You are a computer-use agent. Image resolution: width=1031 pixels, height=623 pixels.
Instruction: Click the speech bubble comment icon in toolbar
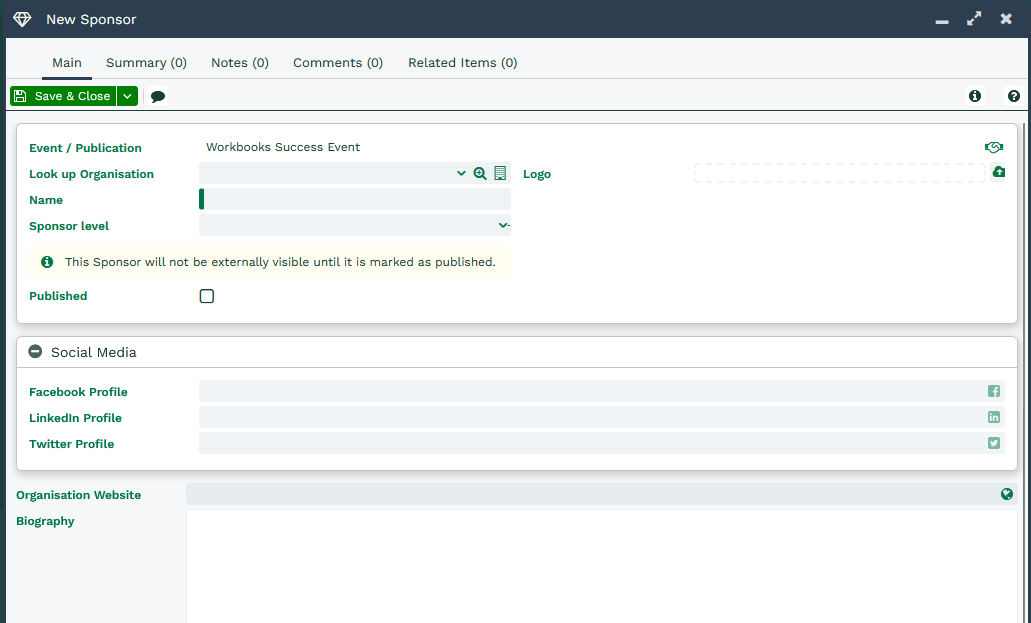click(x=158, y=97)
